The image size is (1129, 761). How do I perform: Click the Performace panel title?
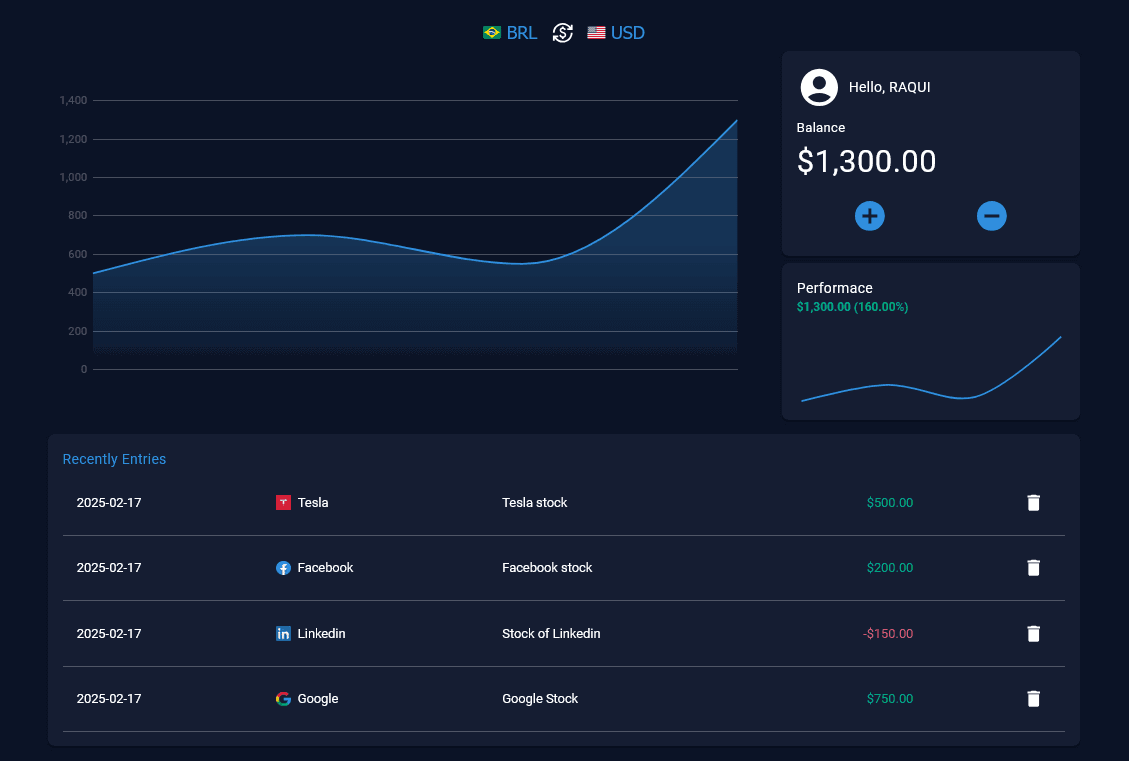pyautogui.click(x=834, y=288)
